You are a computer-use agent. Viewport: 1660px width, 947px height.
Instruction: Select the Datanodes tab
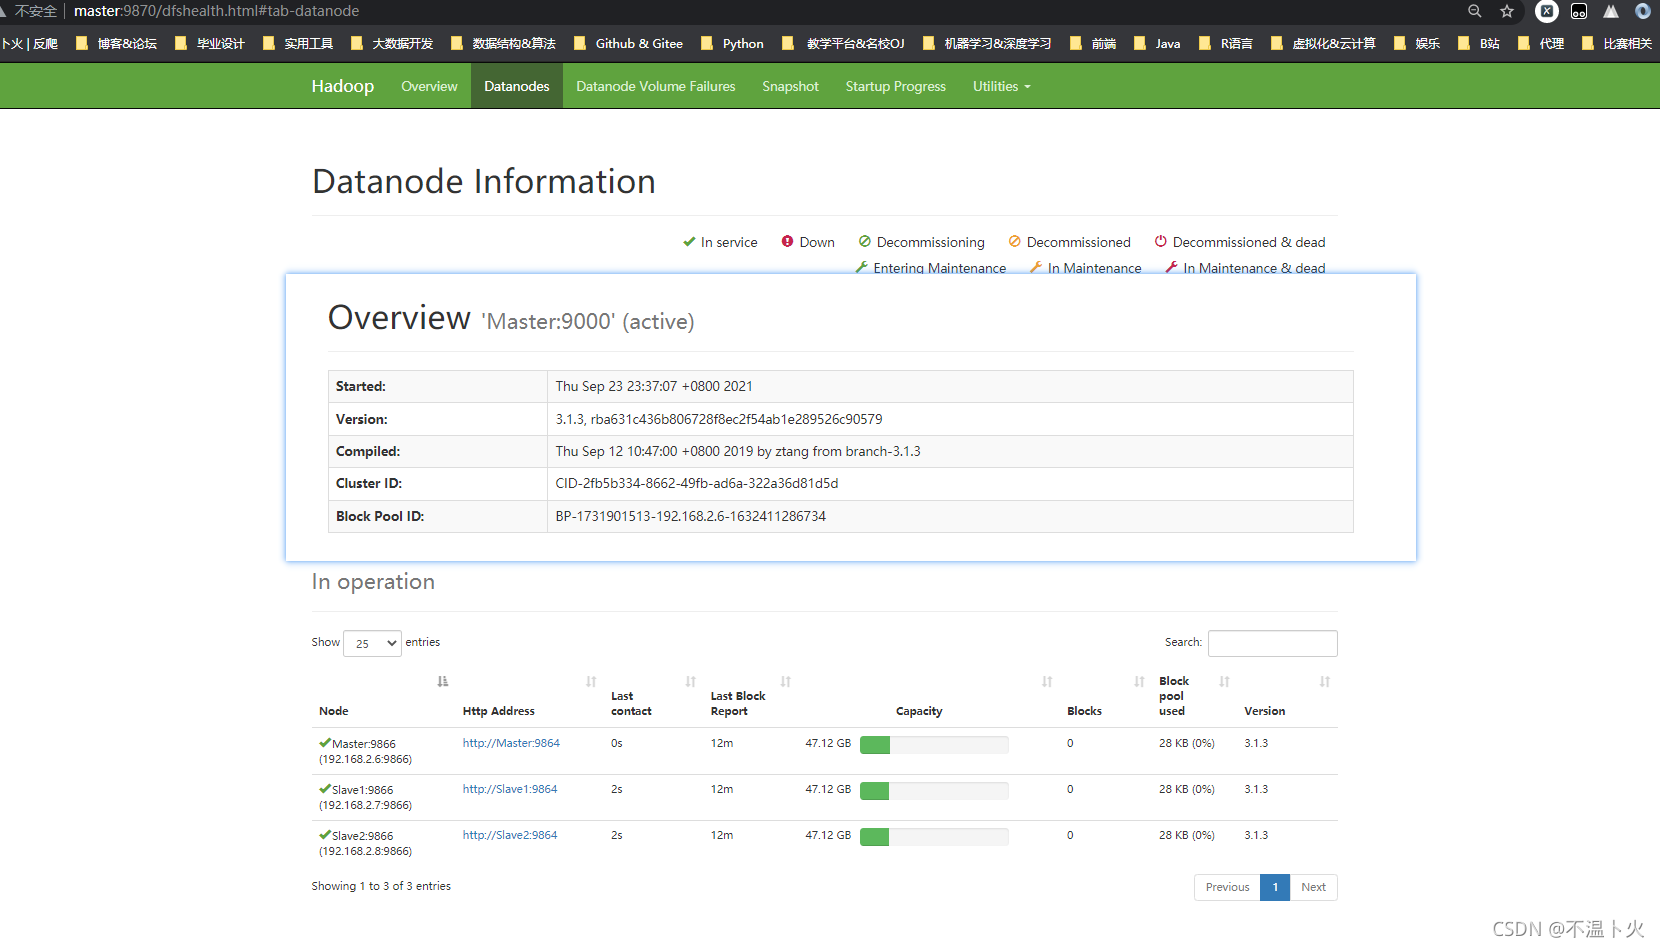coord(517,86)
